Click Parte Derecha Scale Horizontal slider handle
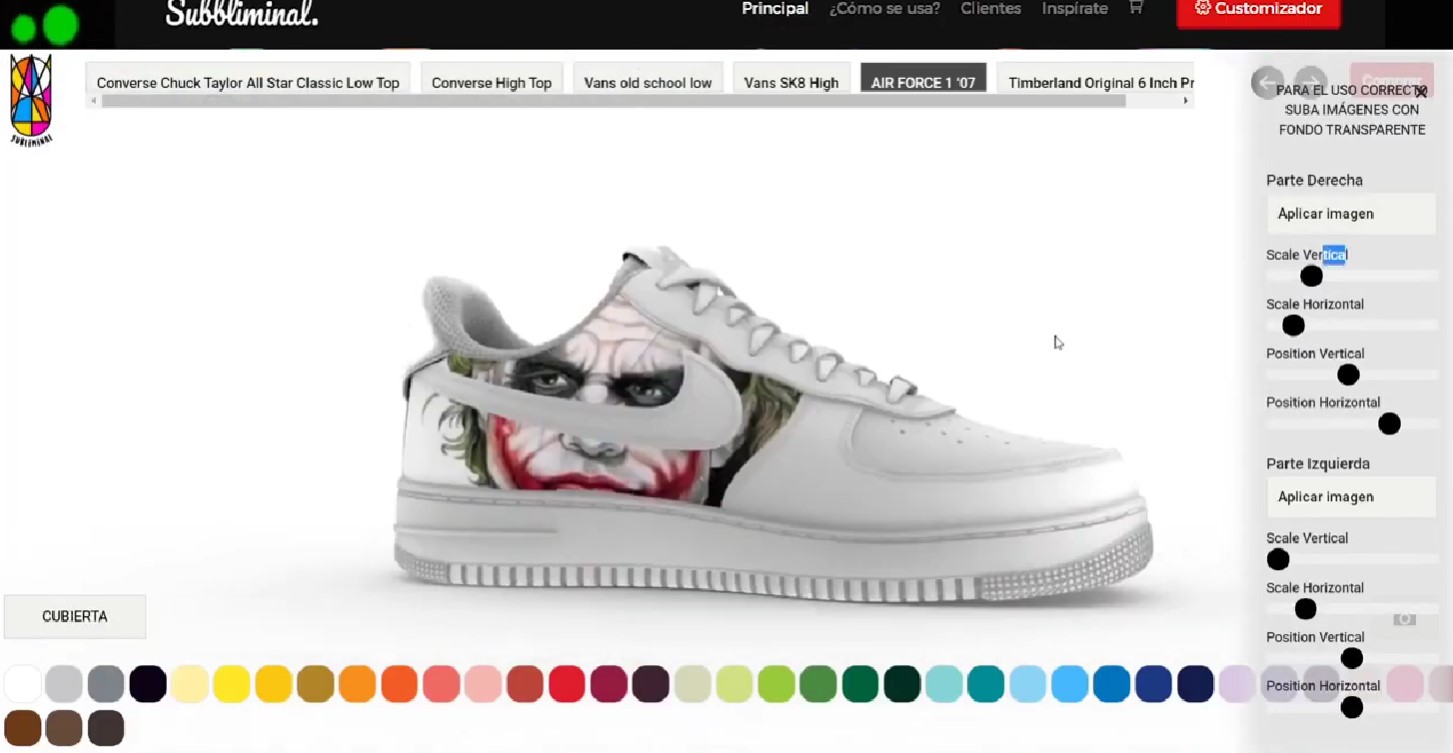This screenshot has height=753, width=1453. (x=1293, y=325)
